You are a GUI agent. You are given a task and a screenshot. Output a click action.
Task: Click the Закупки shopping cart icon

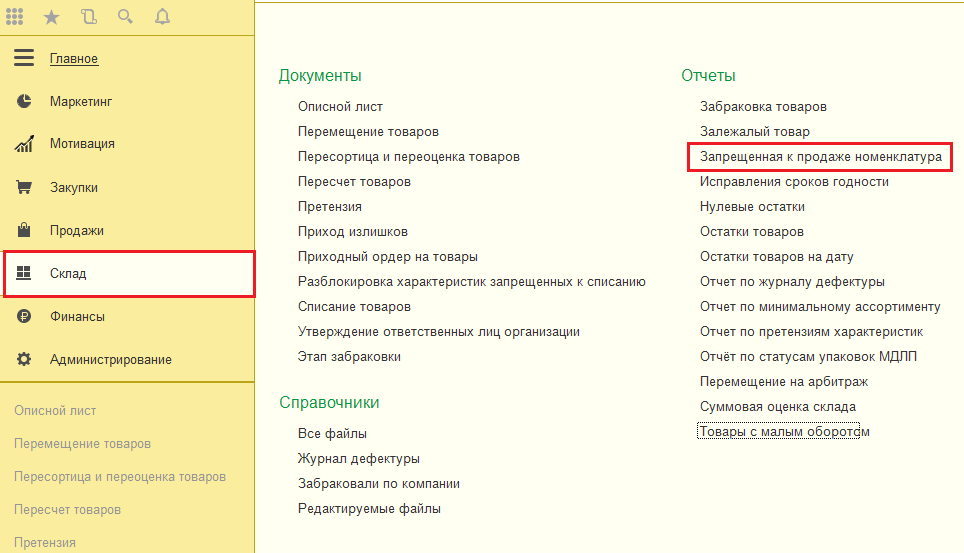(x=24, y=187)
